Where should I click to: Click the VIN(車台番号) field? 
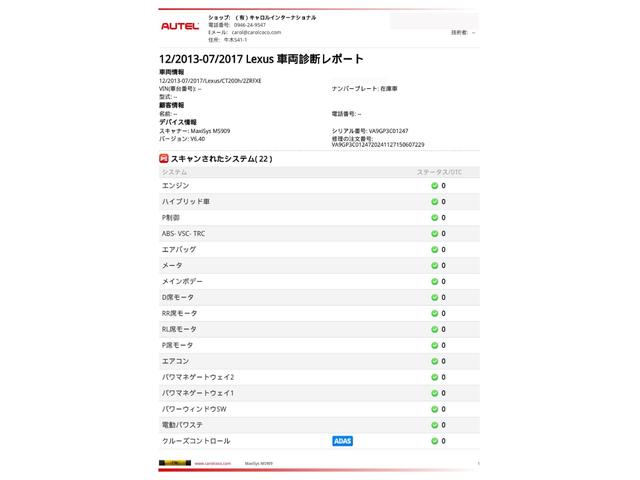[x=180, y=89]
